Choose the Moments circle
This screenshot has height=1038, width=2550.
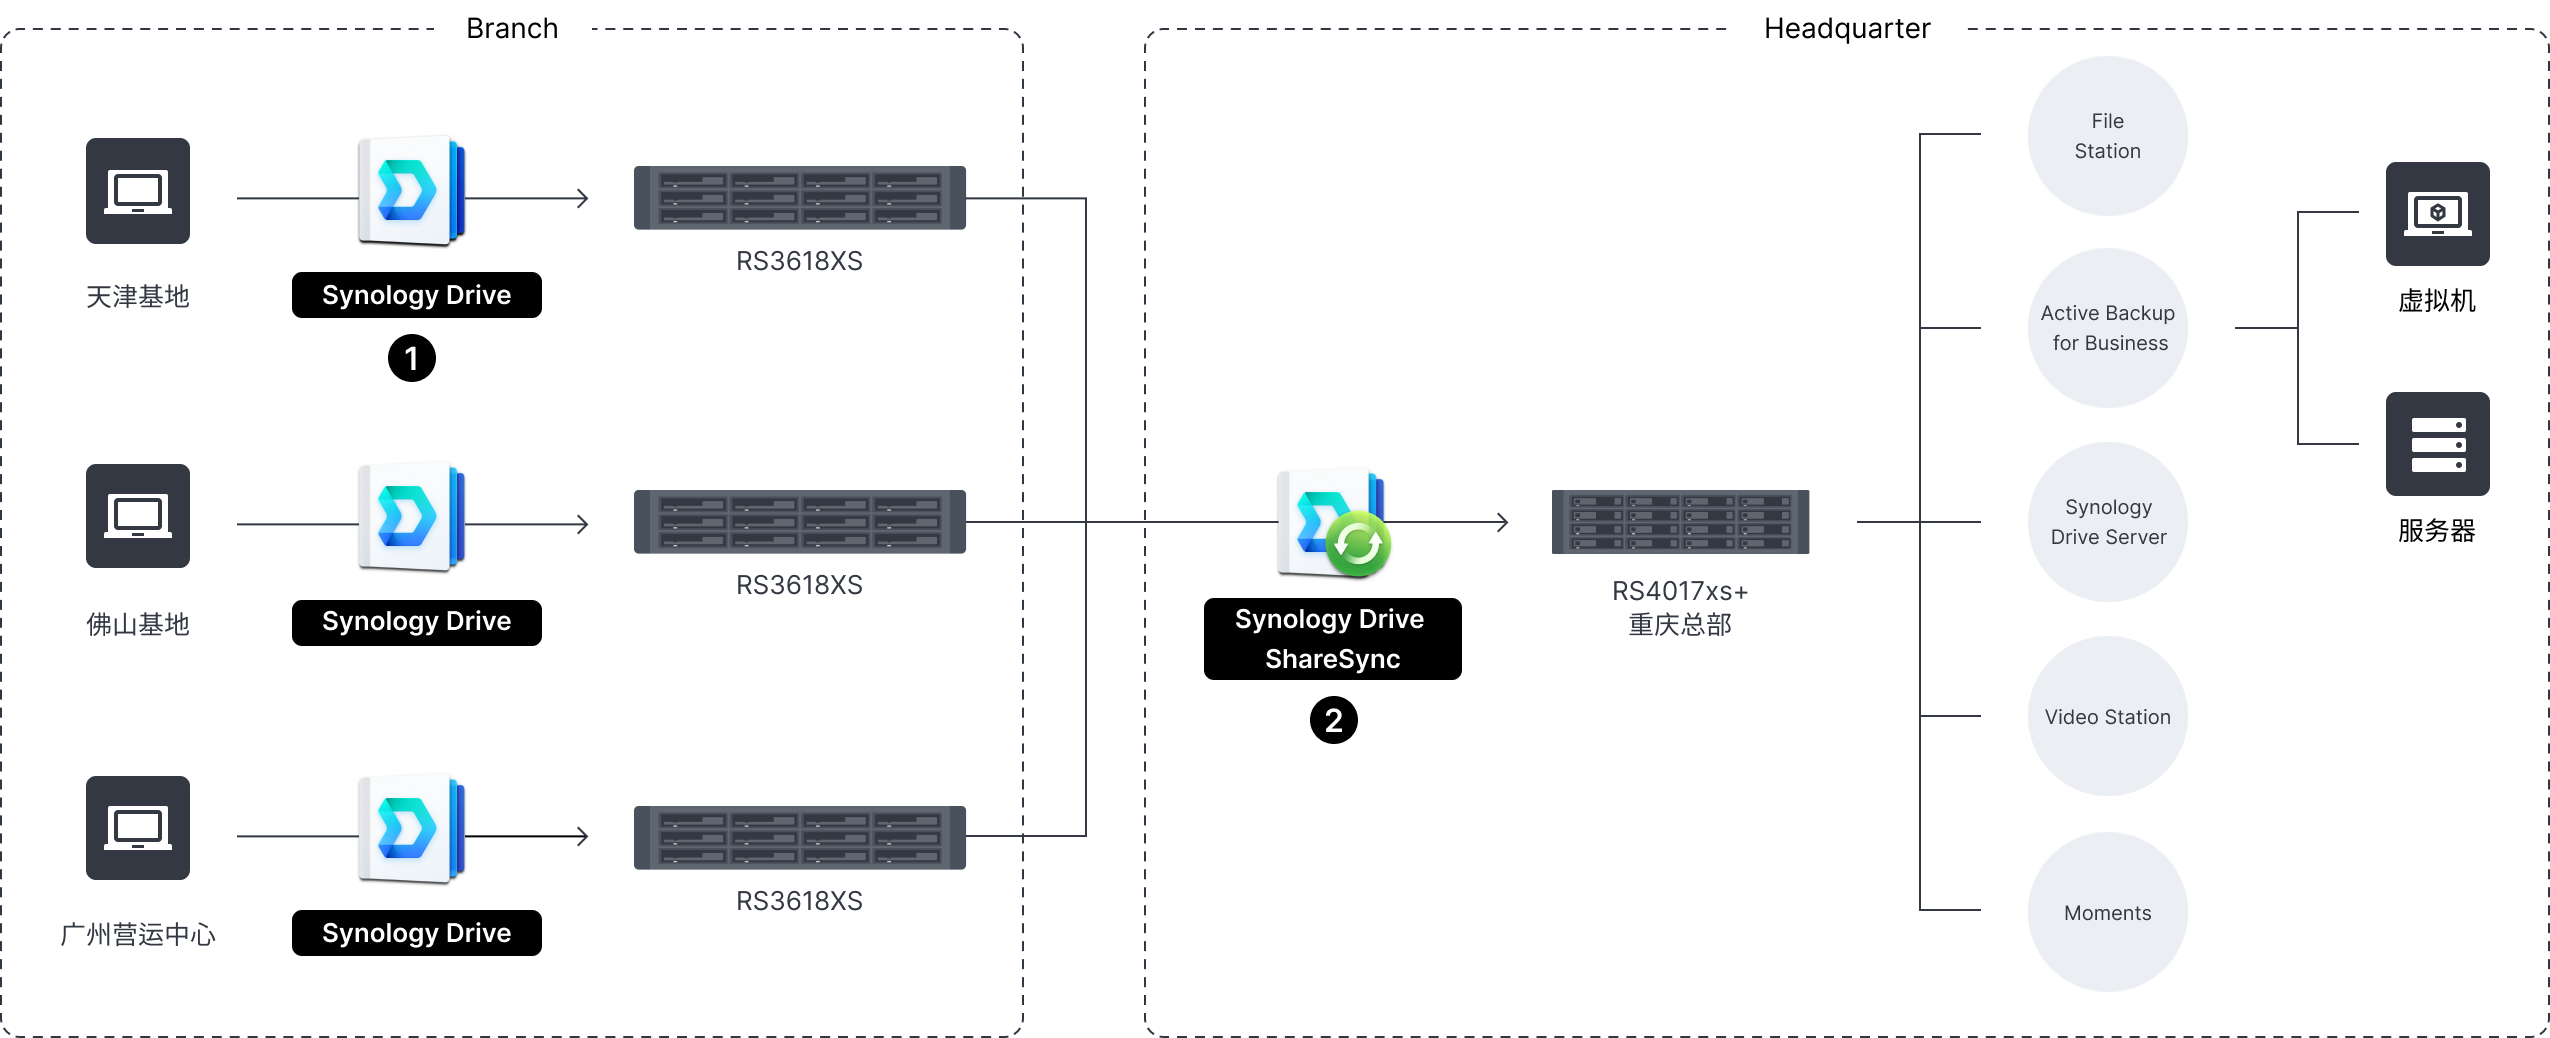(x=2107, y=912)
